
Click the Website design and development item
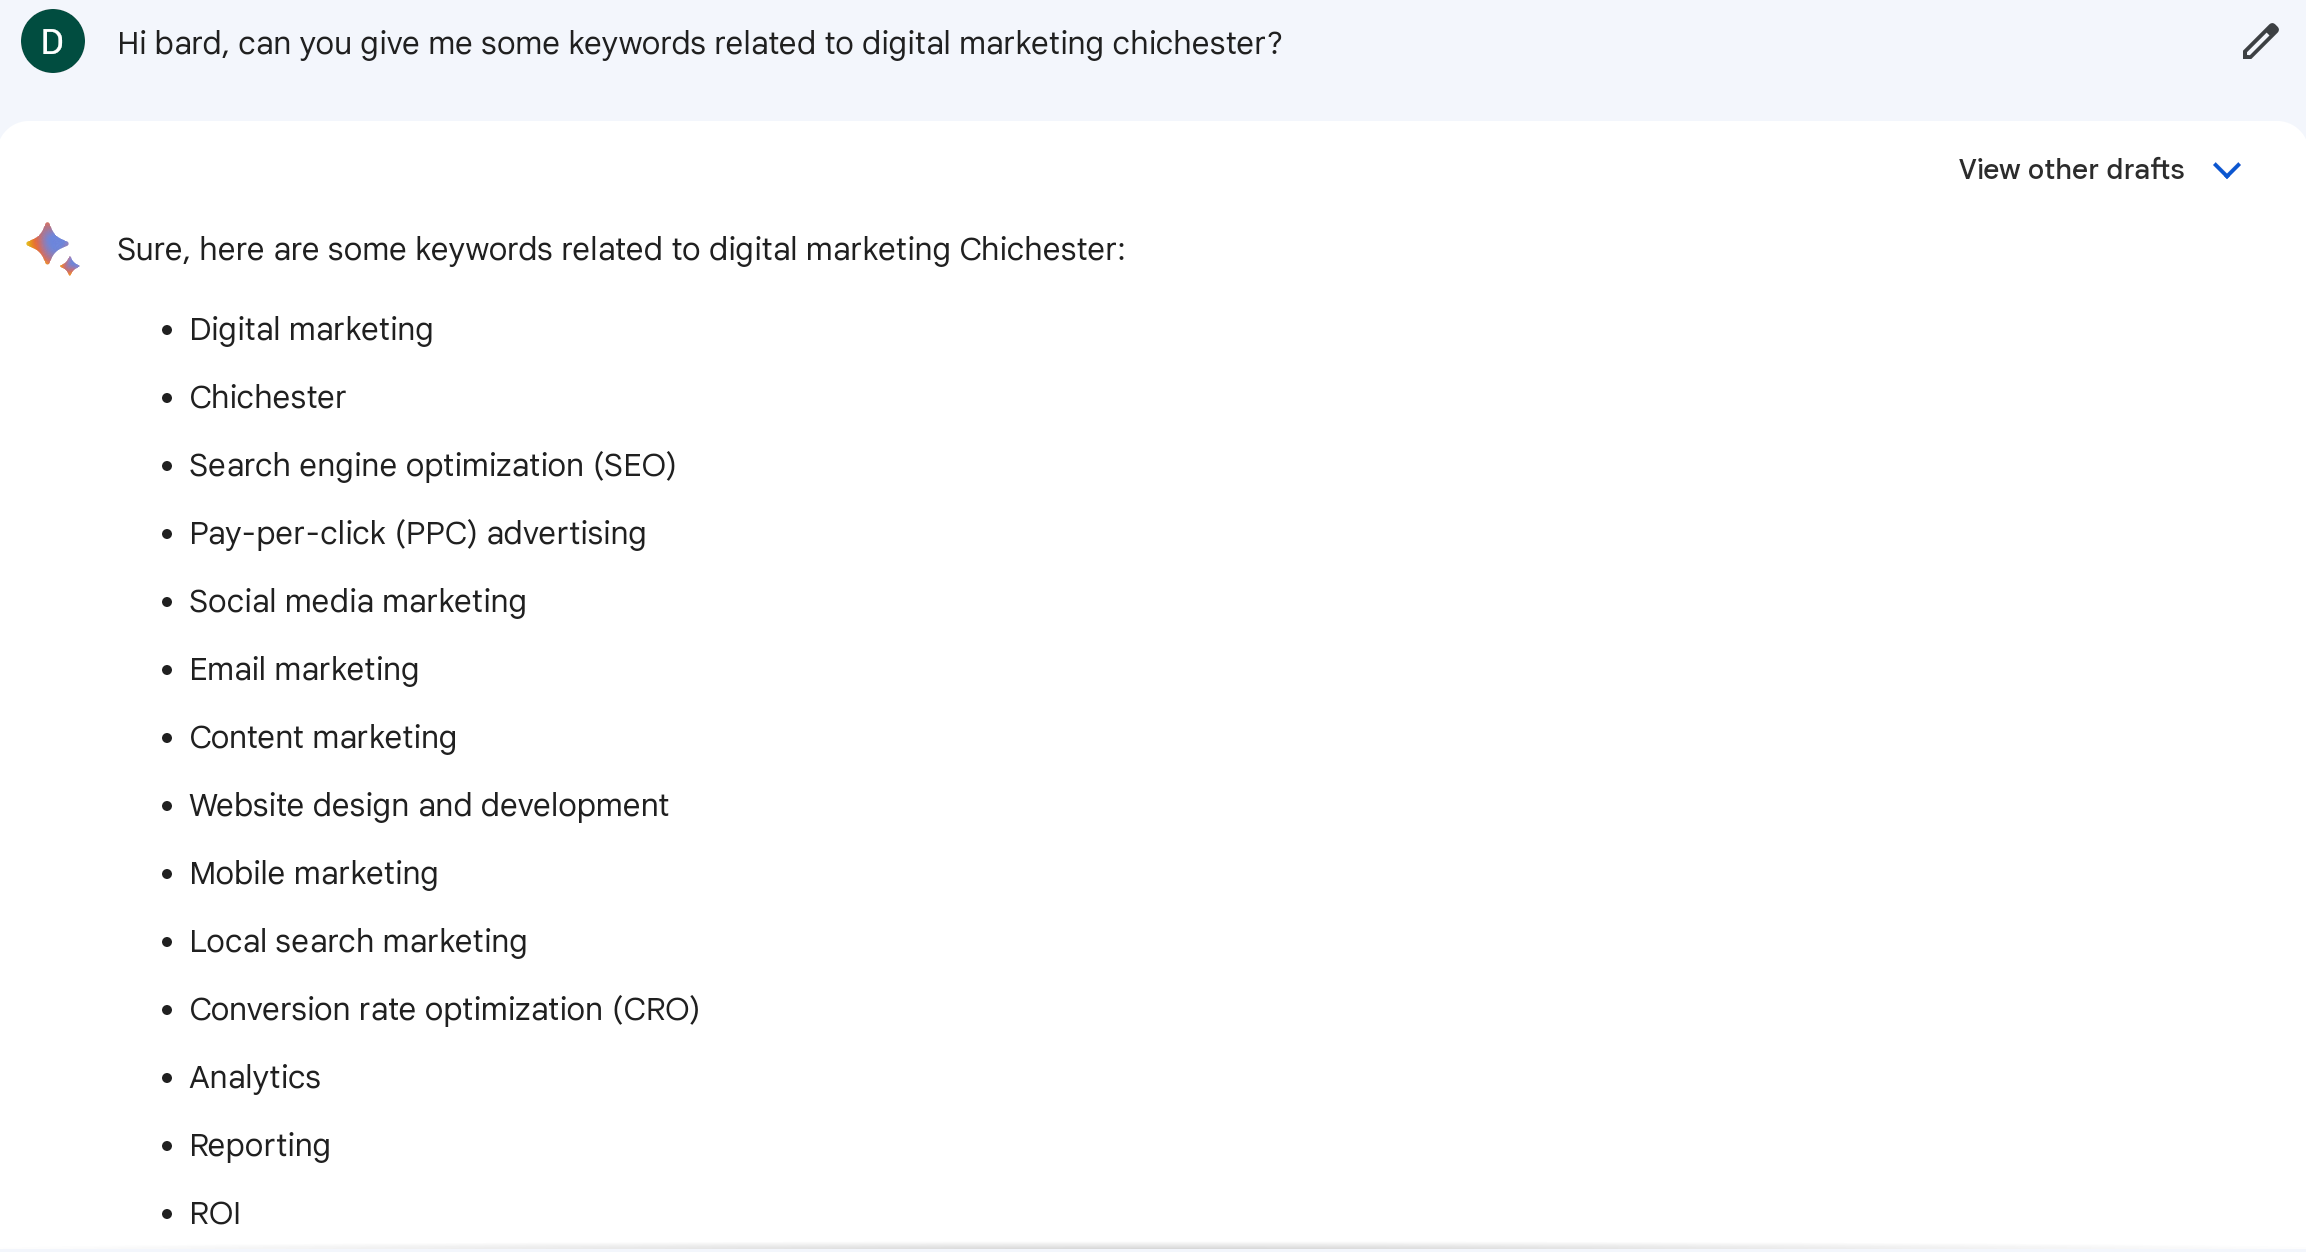coord(428,805)
